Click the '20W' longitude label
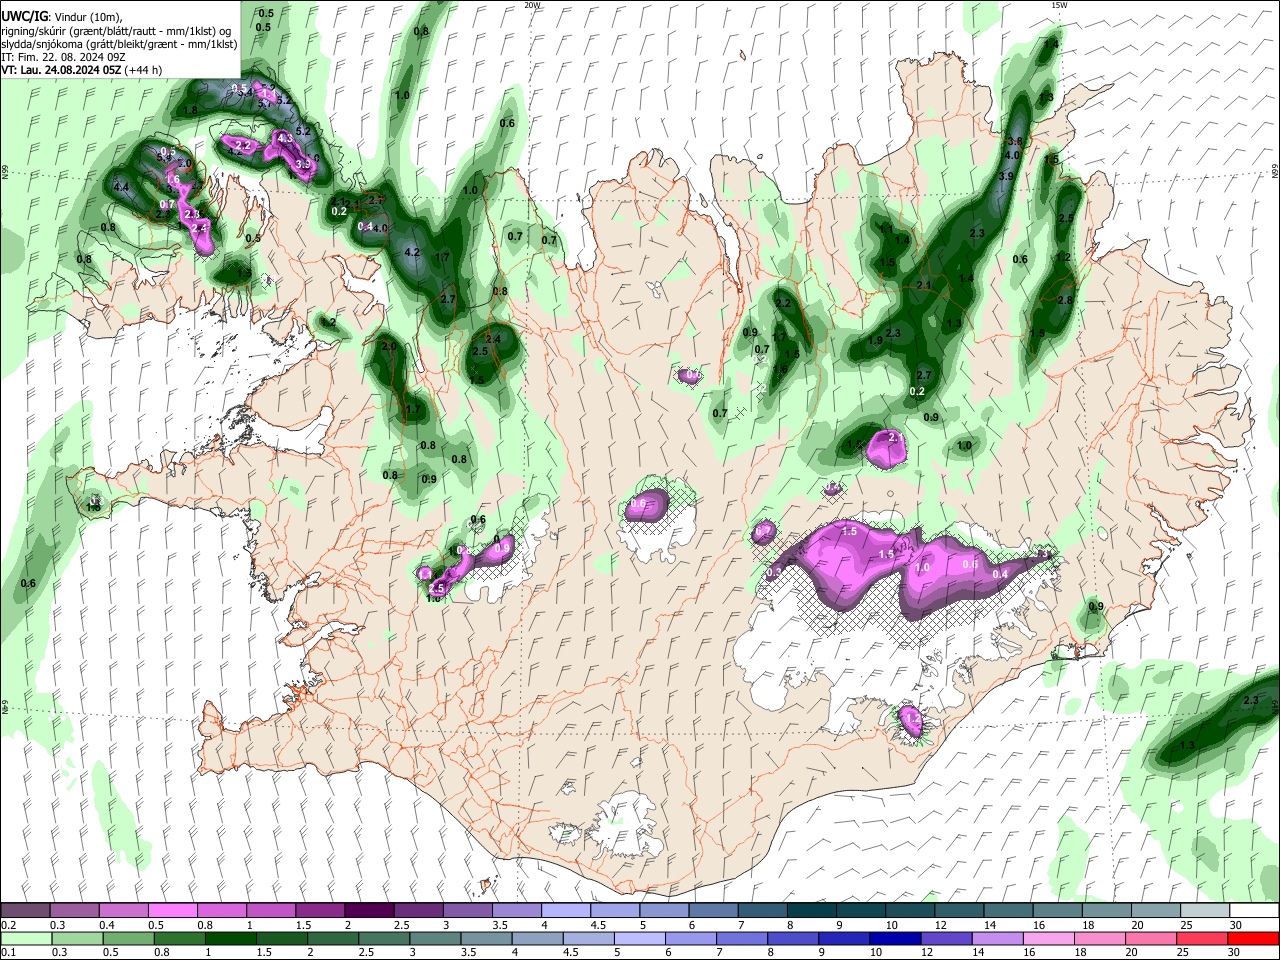 pyautogui.click(x=532, y=5)
